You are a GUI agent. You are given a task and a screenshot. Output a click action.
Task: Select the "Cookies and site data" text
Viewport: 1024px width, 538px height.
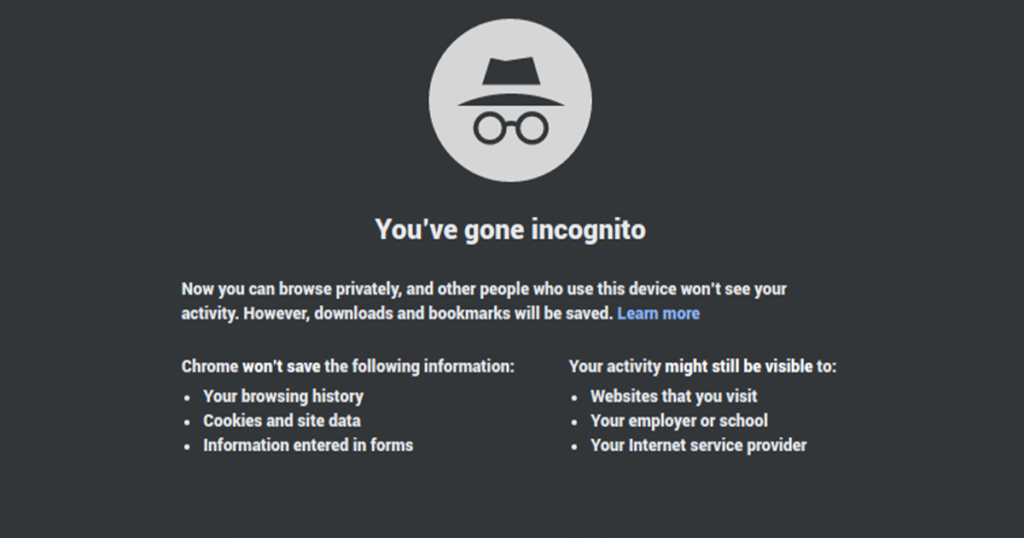point(282,421)
